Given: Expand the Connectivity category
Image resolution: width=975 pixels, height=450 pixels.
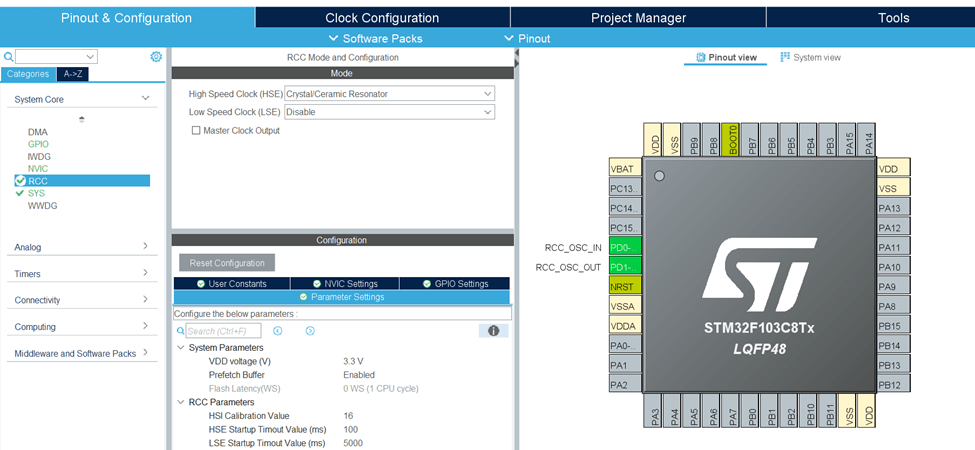Looking at the screenshot, I should 80,300.
